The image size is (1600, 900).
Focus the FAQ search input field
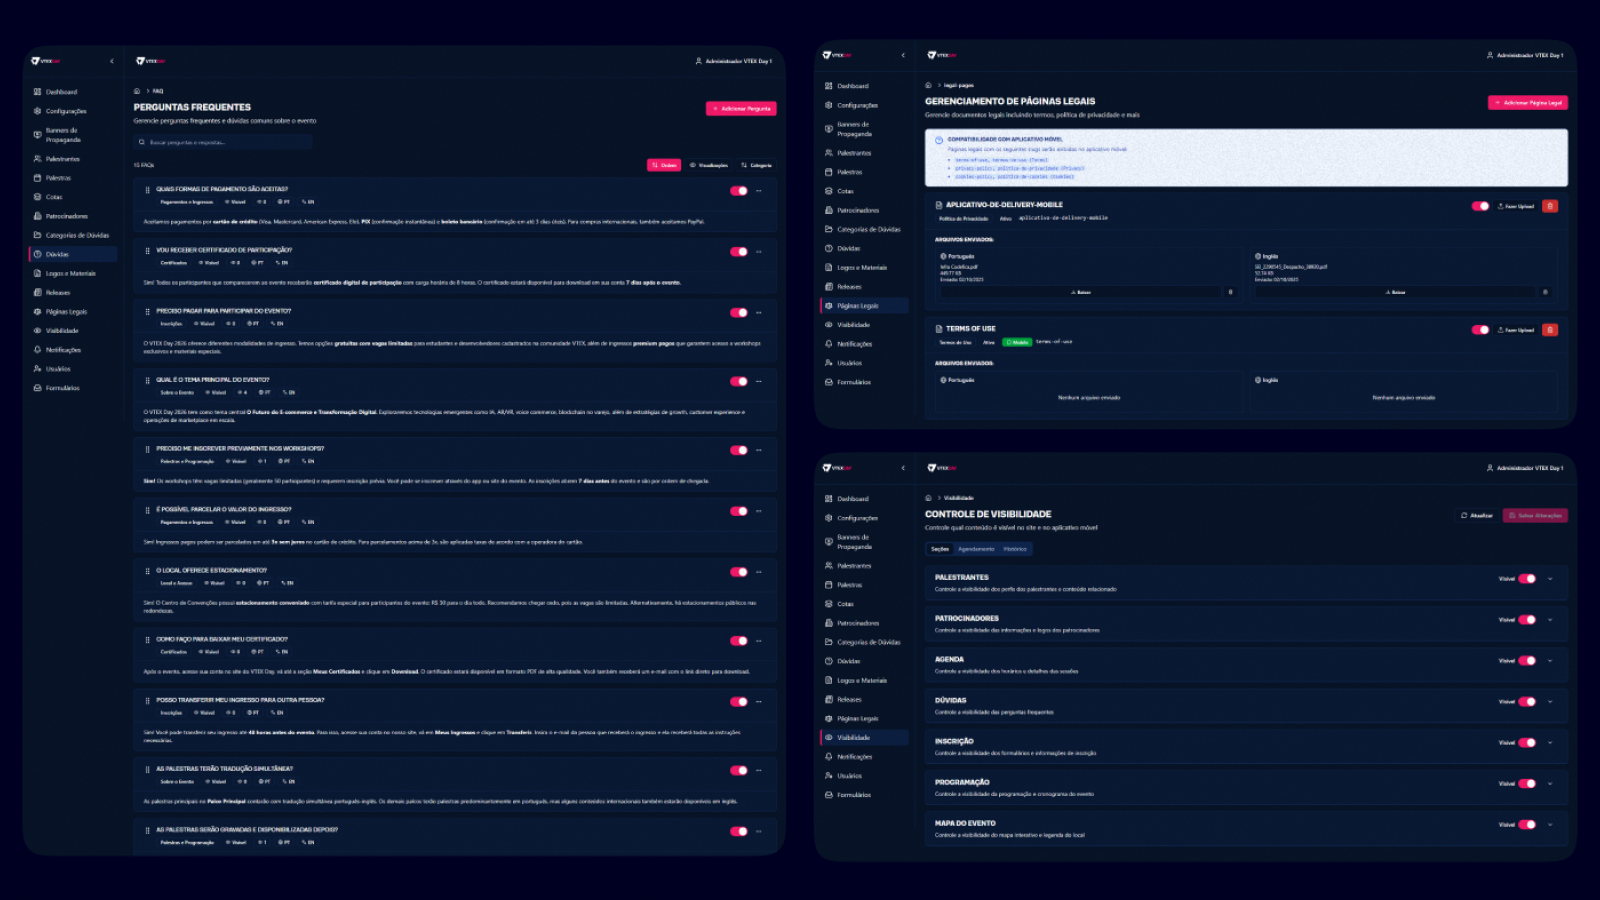(223, 143)
